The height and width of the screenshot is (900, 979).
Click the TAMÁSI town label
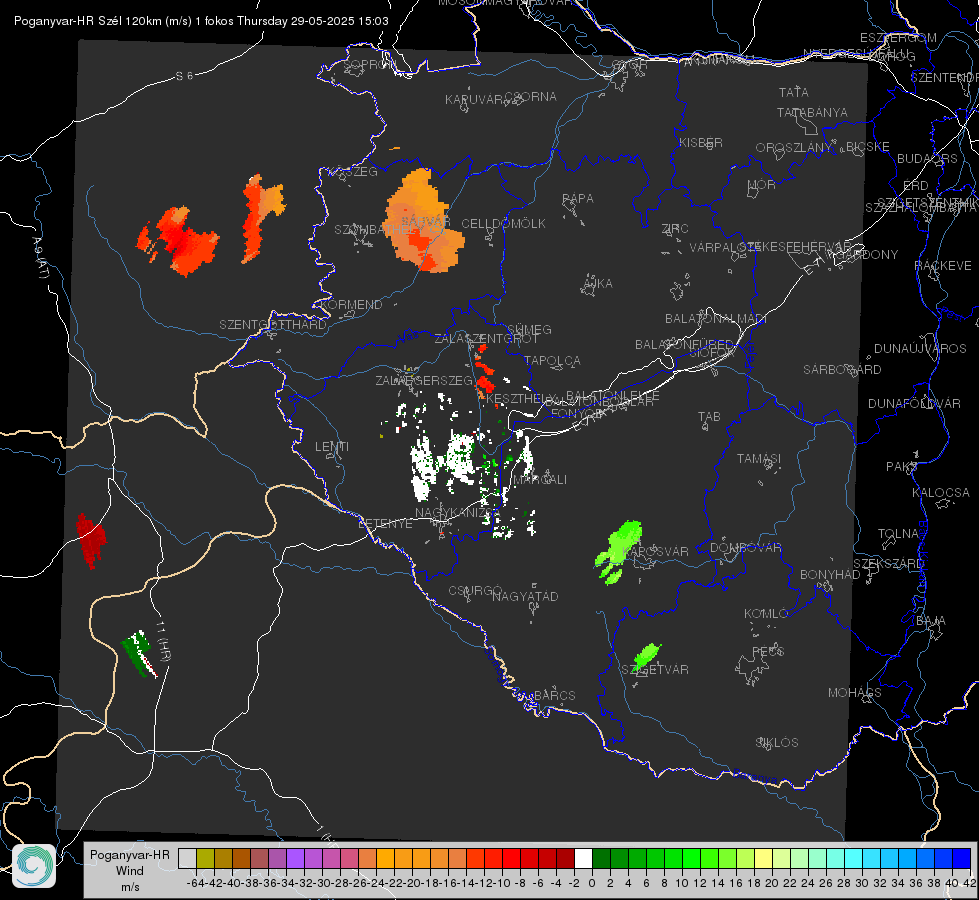tap(759, 459)
